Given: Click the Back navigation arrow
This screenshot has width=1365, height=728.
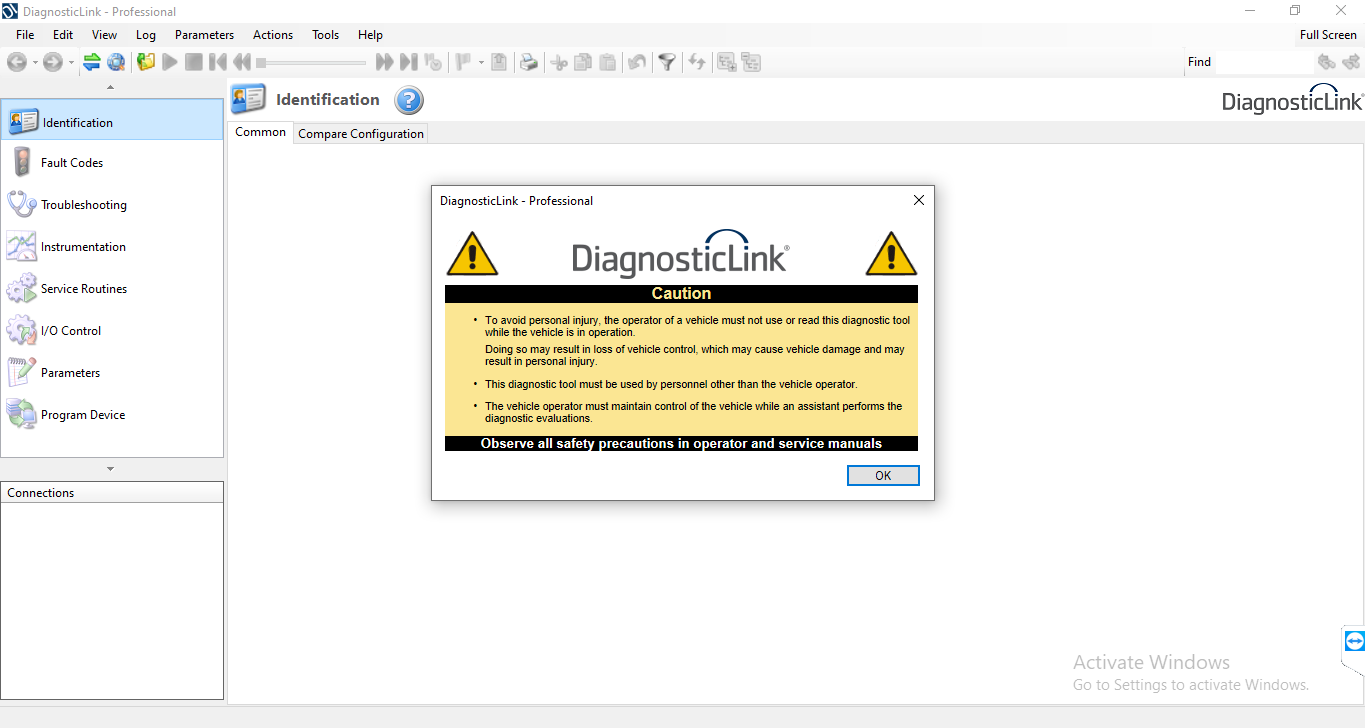Looking at the screenshot, I should tap(16, 62).
